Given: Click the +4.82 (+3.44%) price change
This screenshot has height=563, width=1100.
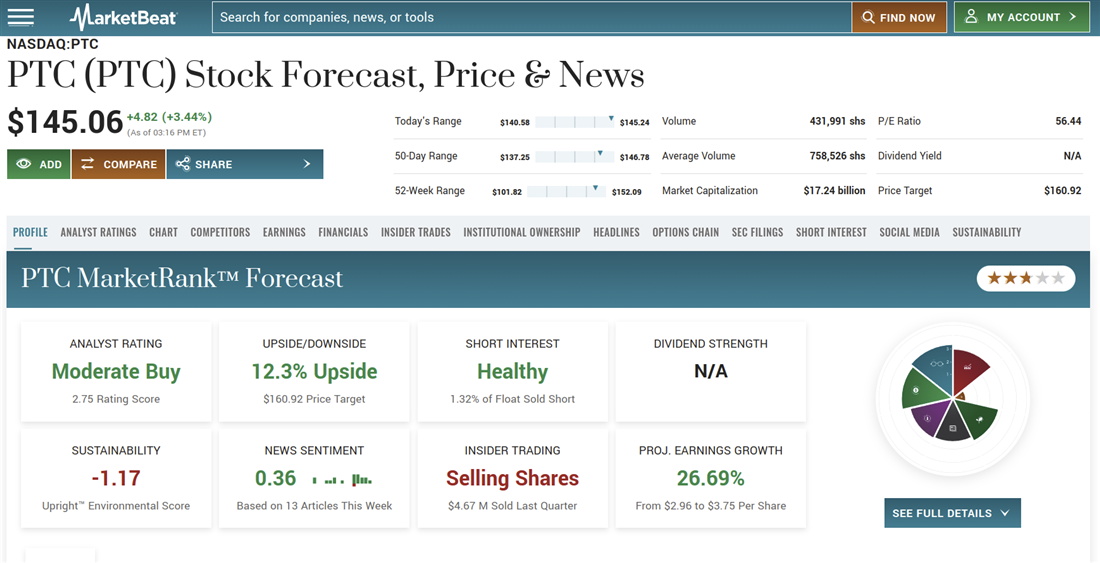Looking at the screenshot, I should 169,116.
